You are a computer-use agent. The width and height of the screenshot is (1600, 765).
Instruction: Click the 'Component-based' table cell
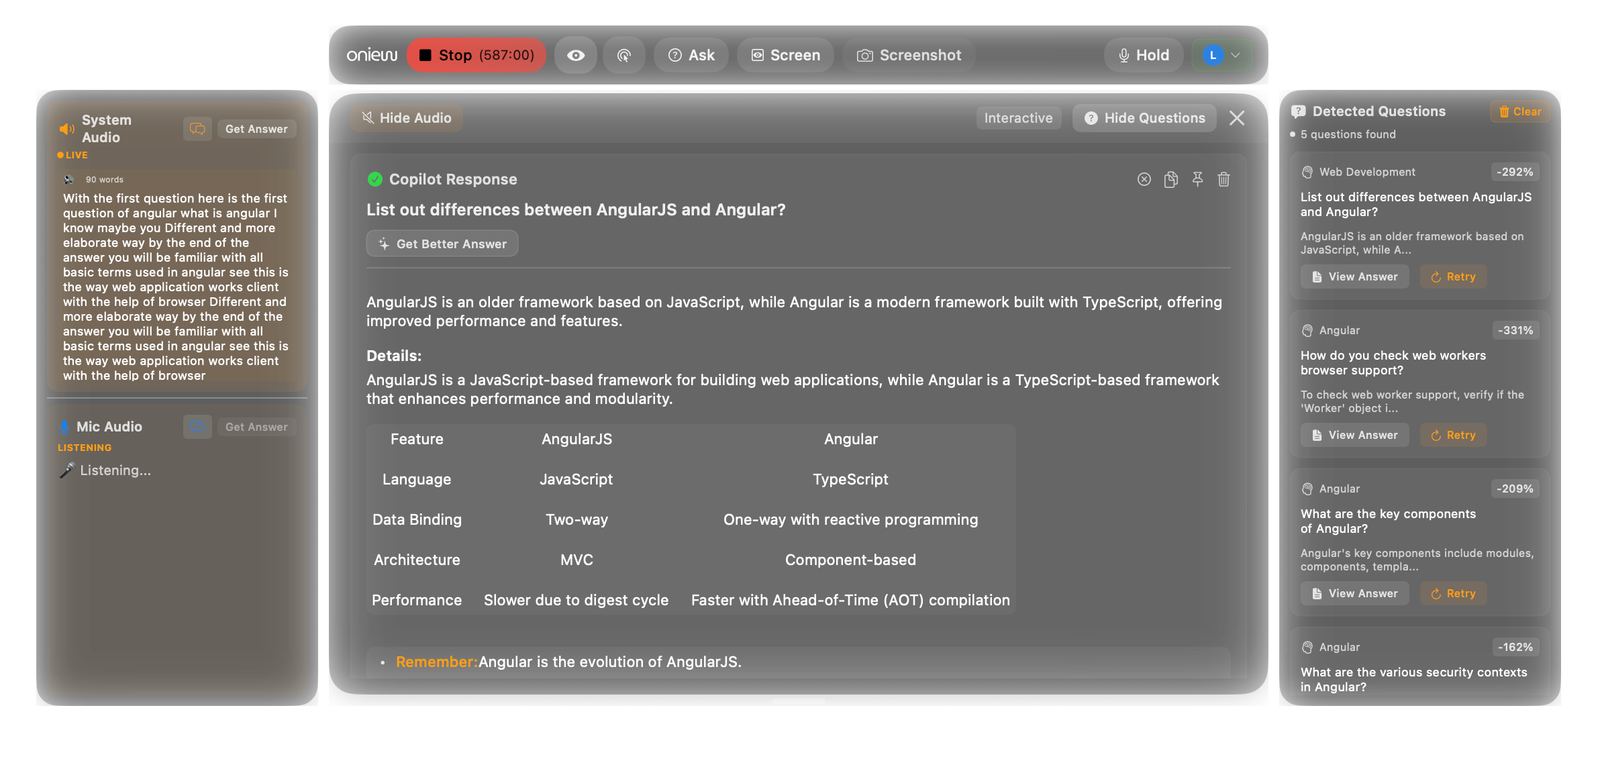[x=850, y=560]
